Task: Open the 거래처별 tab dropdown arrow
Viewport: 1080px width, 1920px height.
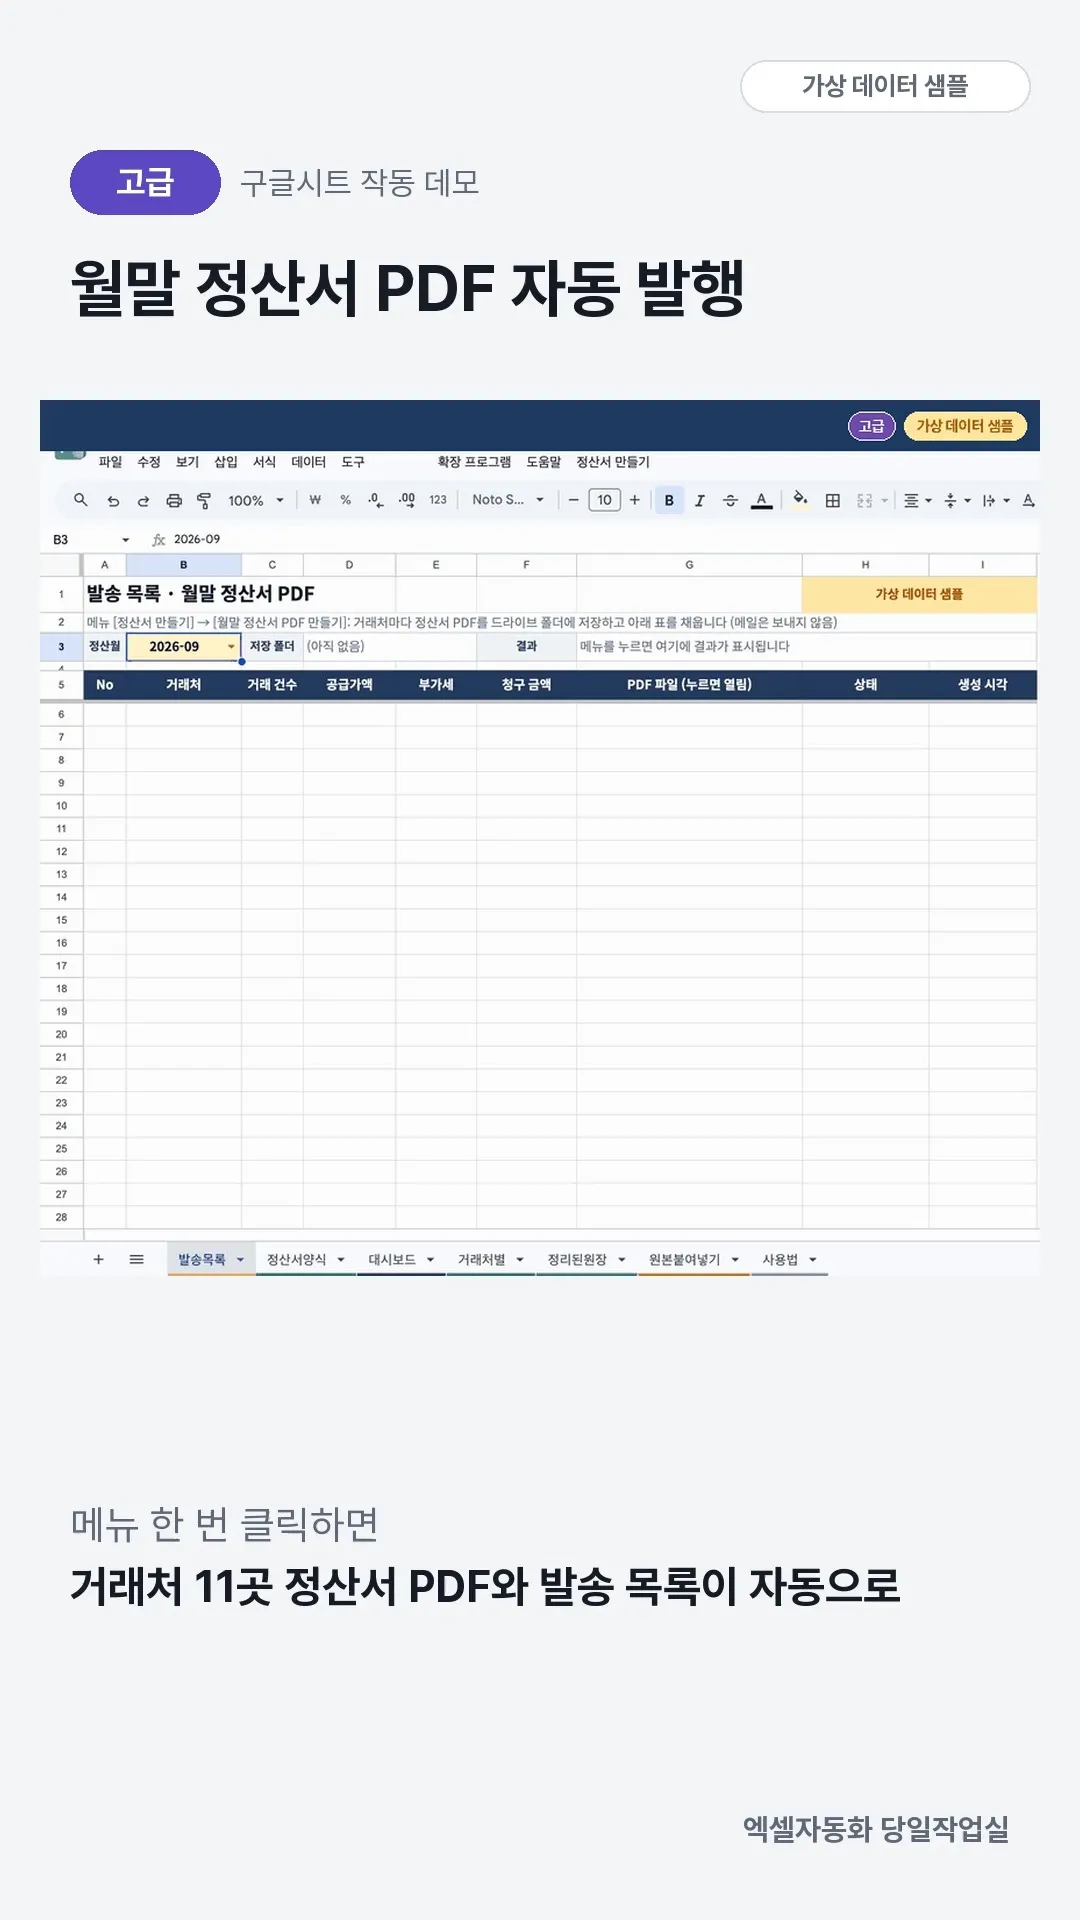Action: 520,1260
